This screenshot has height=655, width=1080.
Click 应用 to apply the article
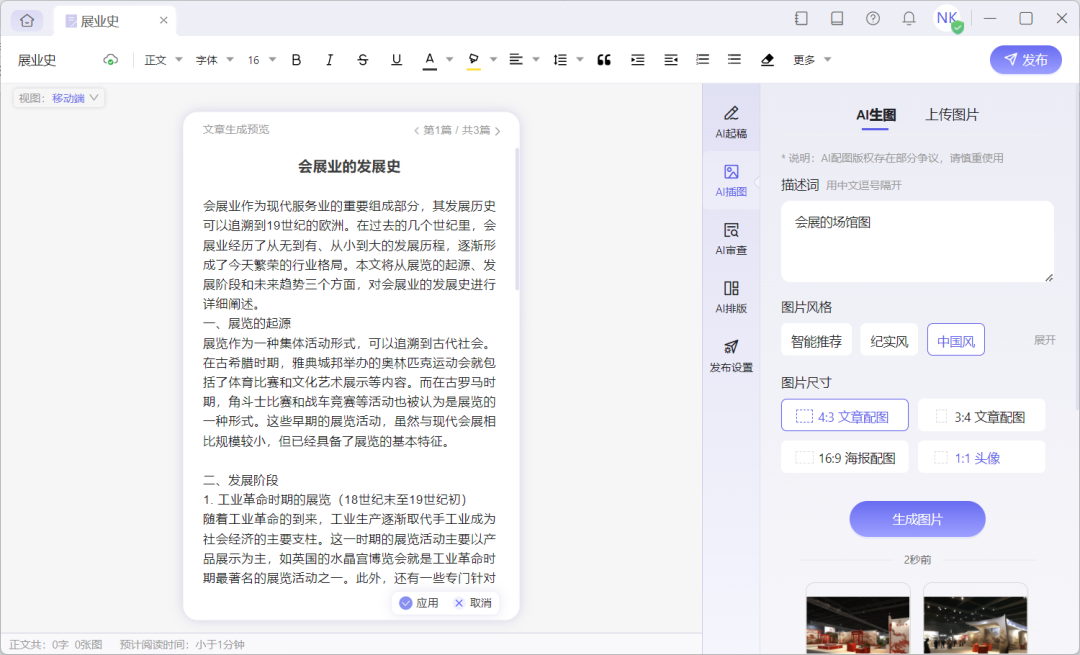coord(419,603)
